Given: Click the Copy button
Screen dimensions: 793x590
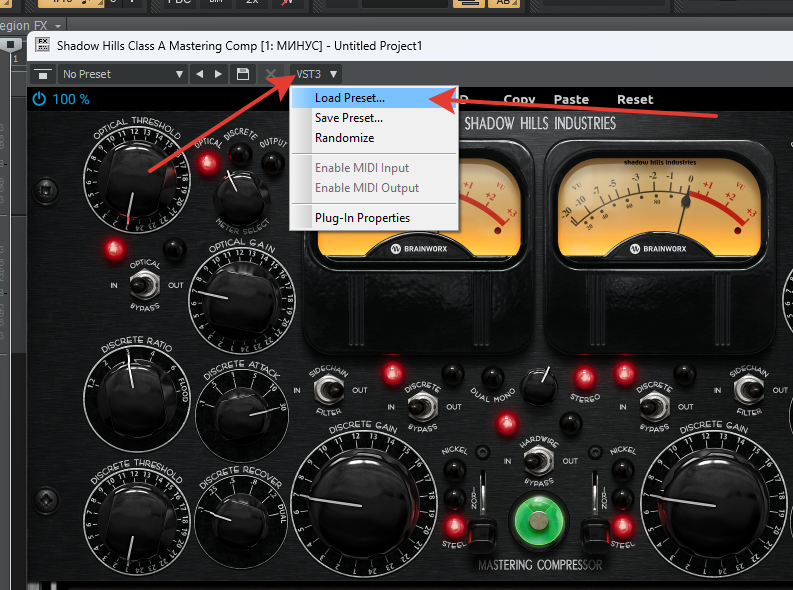Looking at the screenshot, I should click(x=519, y=100).
